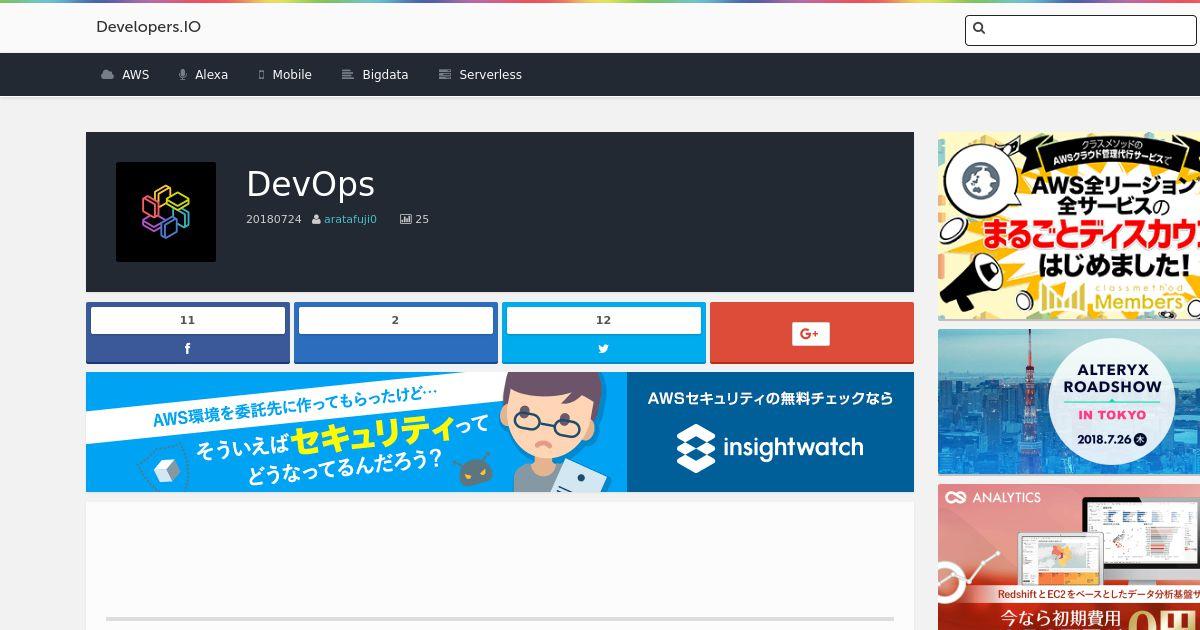Screen dimensions: 1200x630
Task: Share on Twitter via bird icon
Action: point(603,349)
